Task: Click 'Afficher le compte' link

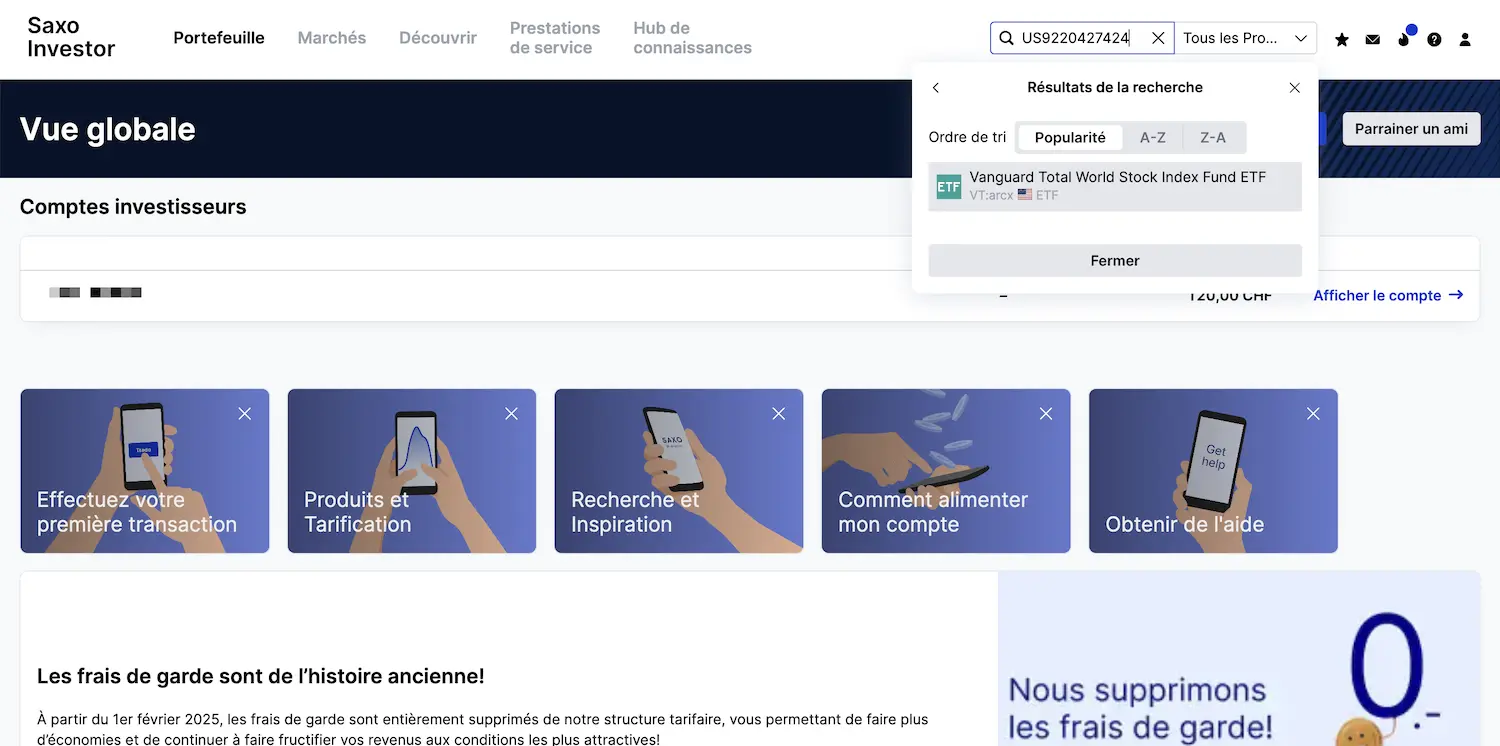Action: point(1388,295)
